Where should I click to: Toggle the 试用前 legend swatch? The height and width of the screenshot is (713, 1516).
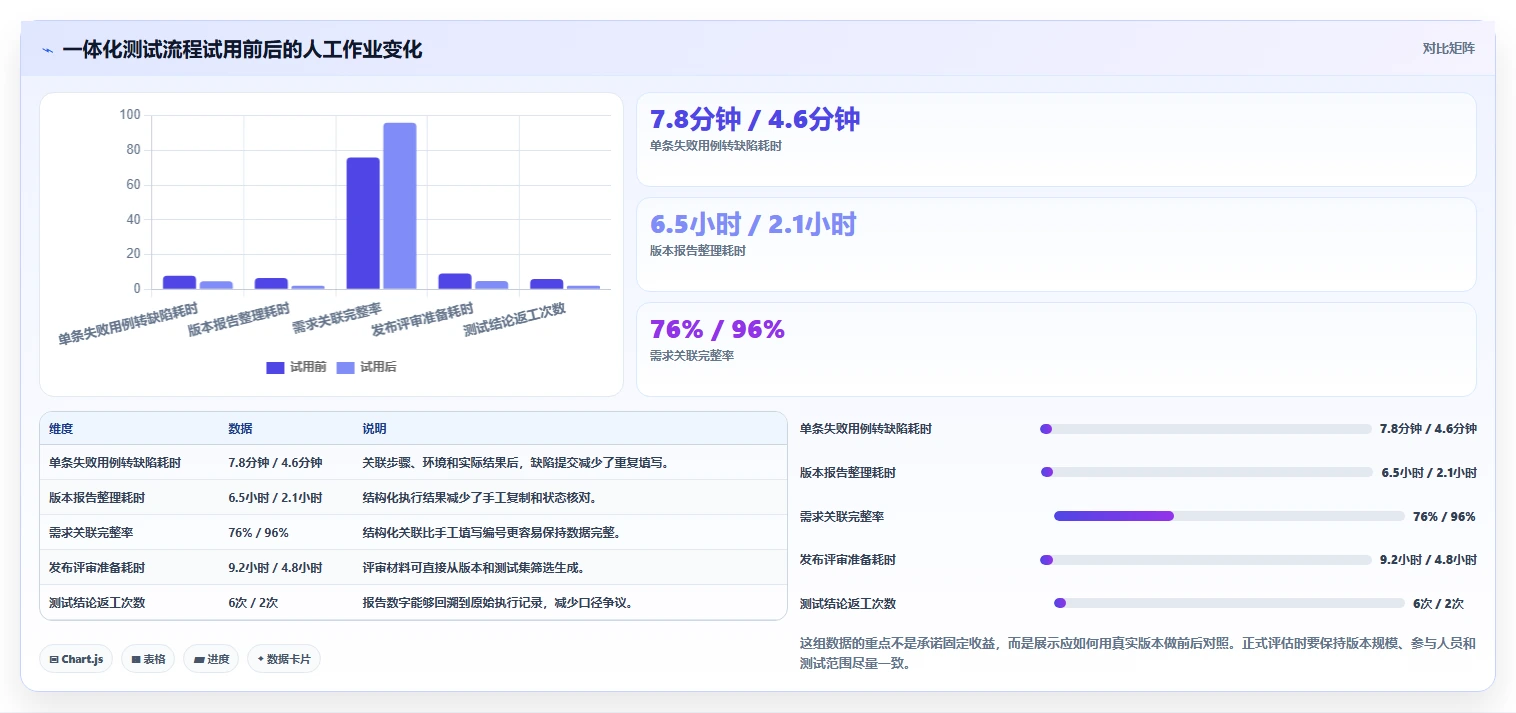275,367
